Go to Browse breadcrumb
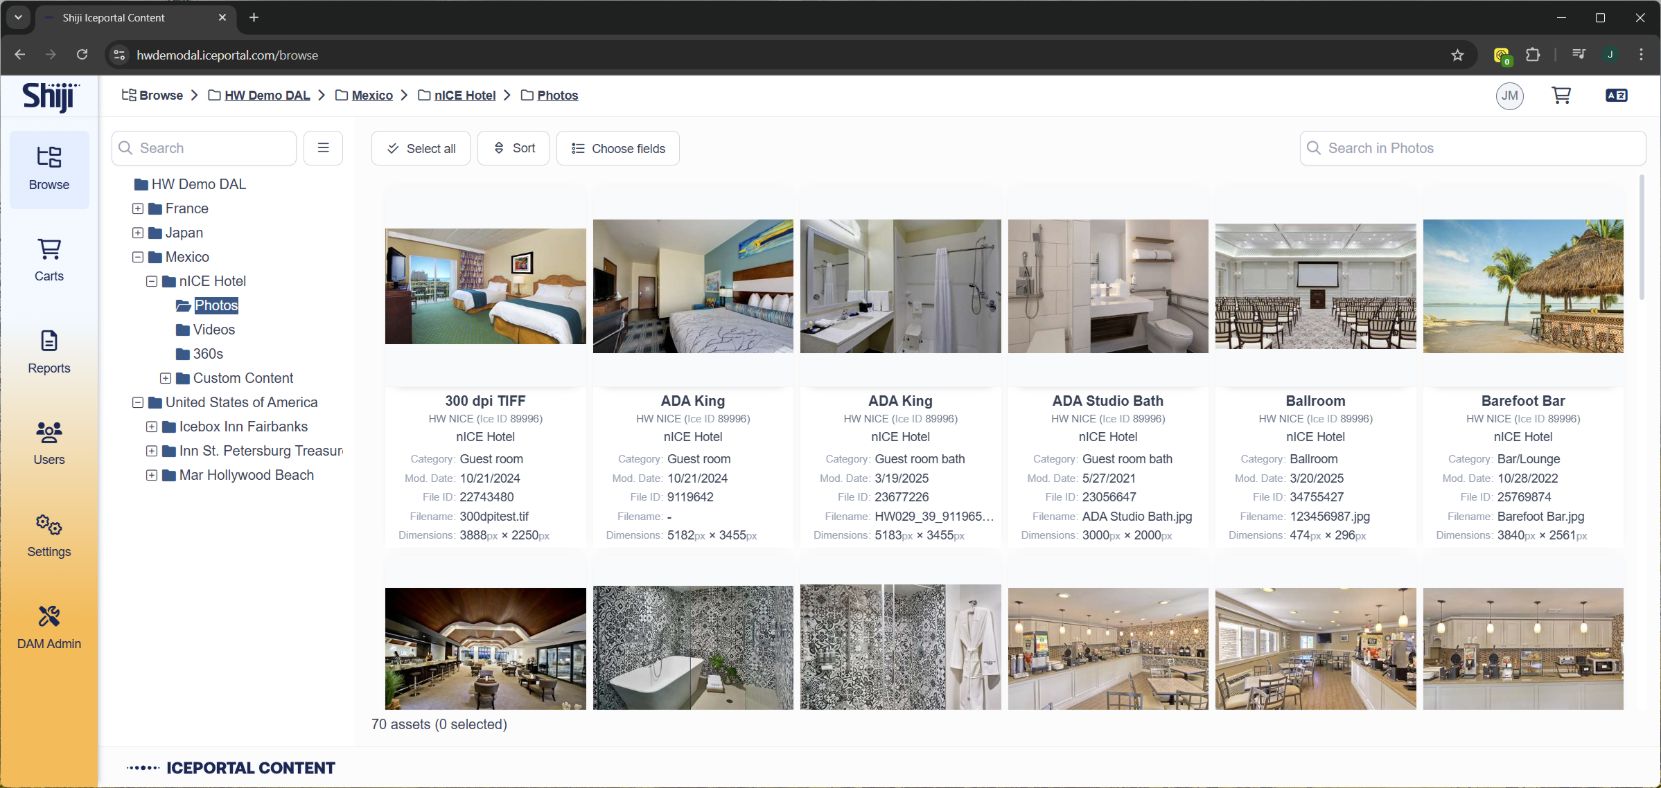This screenshot has height=788, width=1661. (152, 96)
